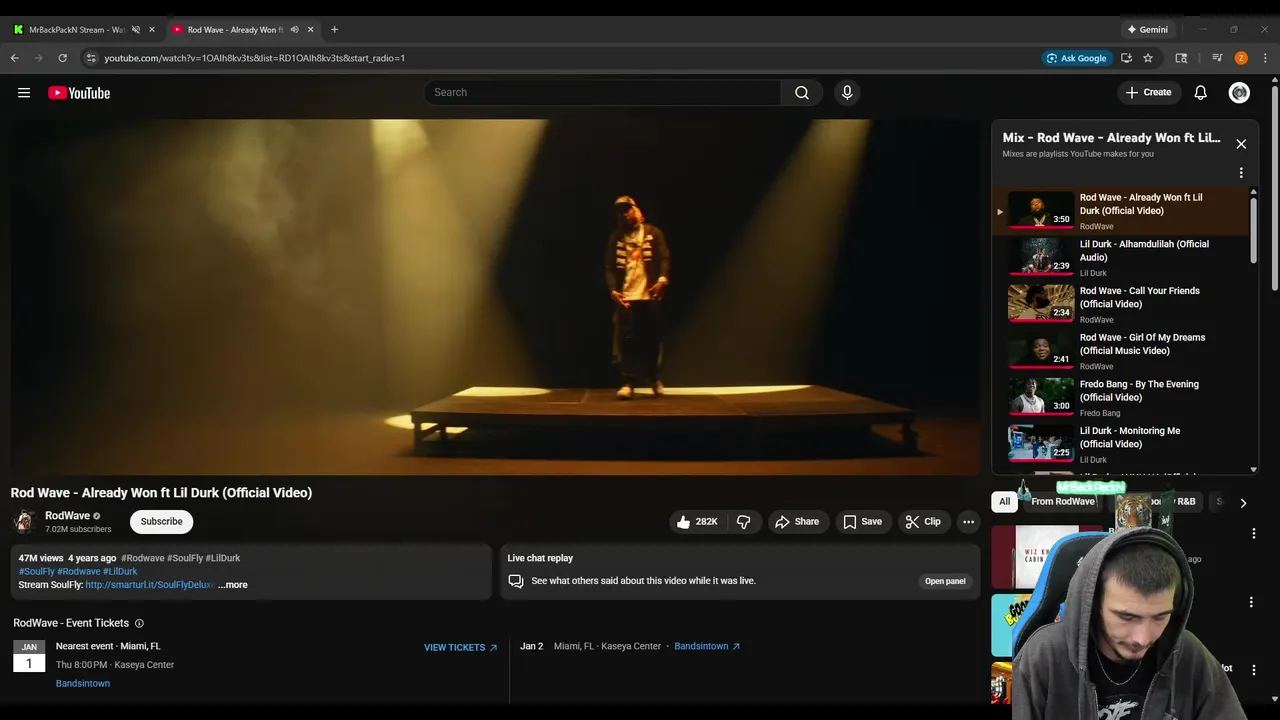Open Chrome side search panel icon

tap(1181, 58)
